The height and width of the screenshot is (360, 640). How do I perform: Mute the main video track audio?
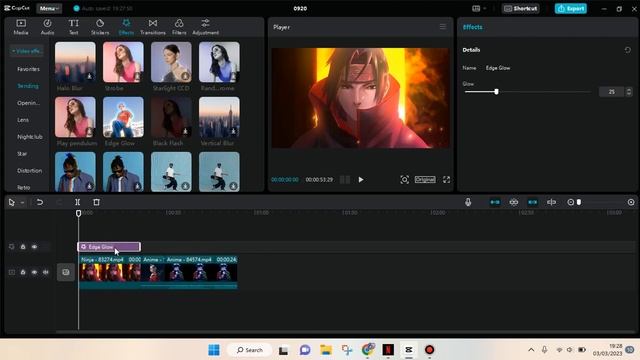(x=46, y=272)
